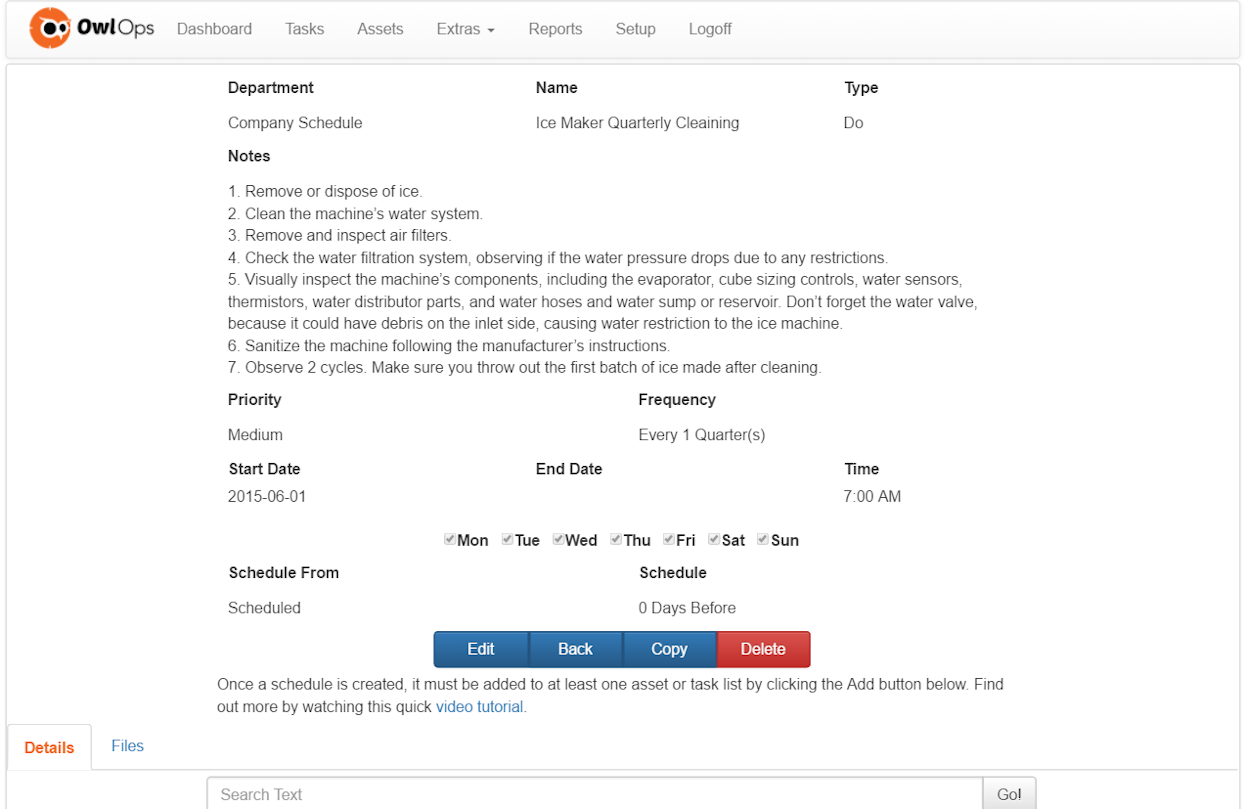Viewport: 1246px width, 809px height.
Task: Open the Tasks page
Action: [304, 29]
